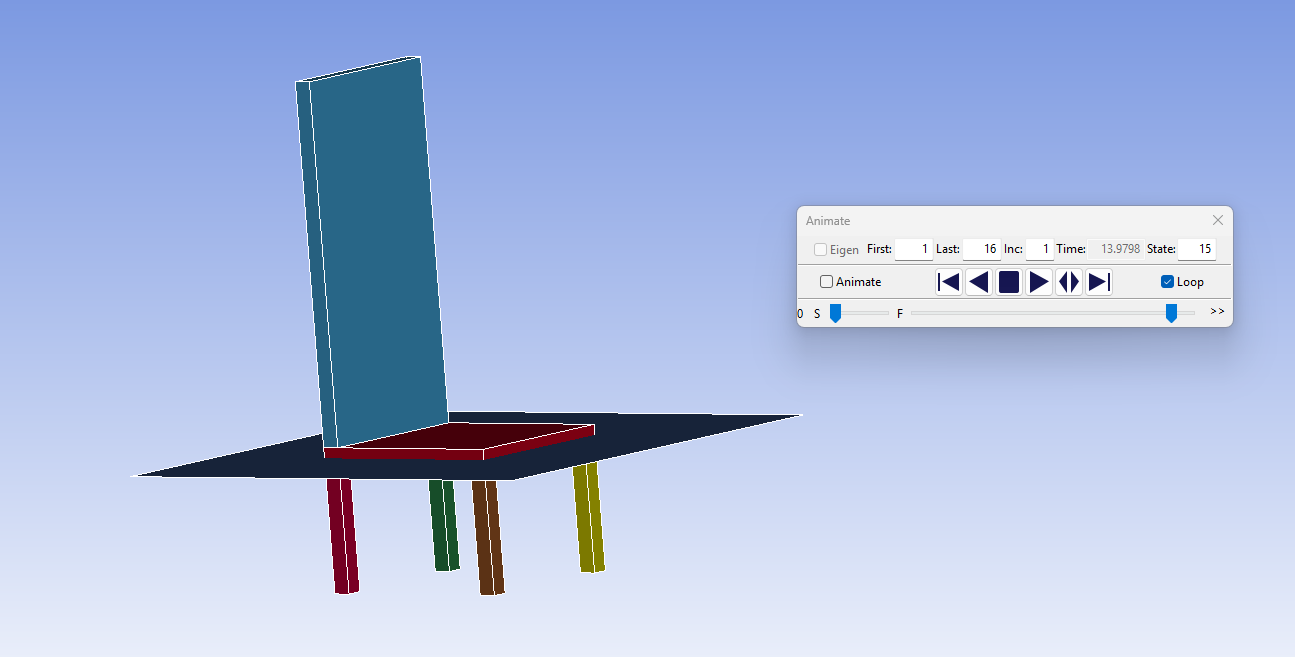Click the Inc increment input field

(x=1040, y=249)
